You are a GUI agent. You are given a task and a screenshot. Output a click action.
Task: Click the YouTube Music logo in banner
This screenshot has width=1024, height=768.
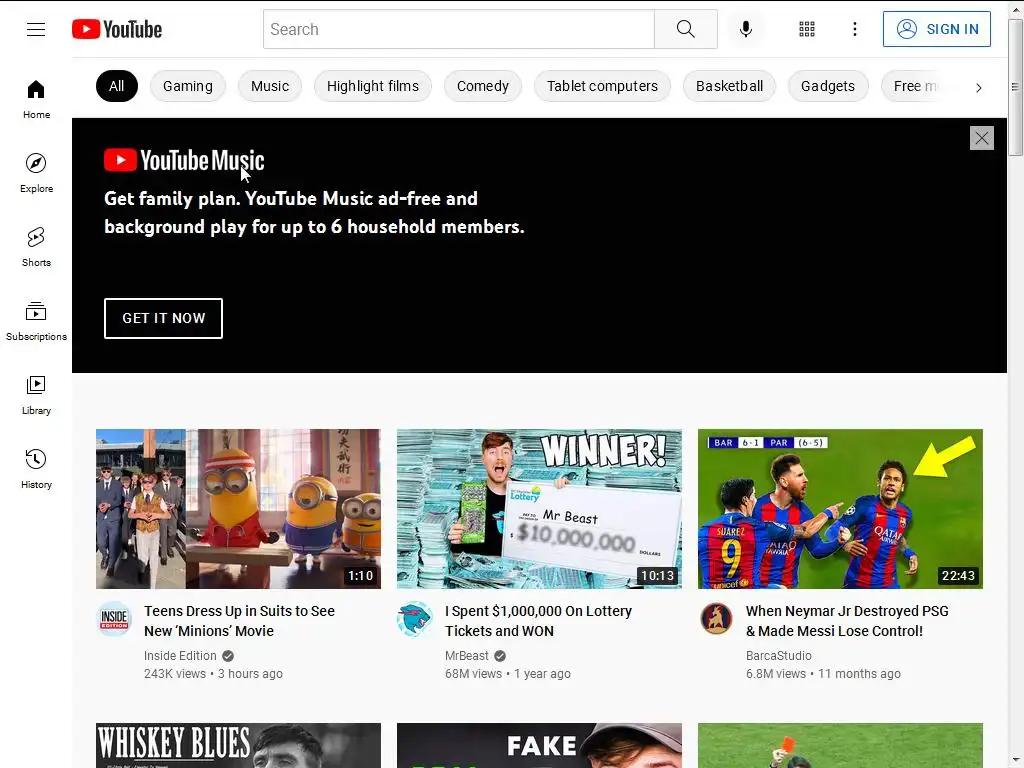tap(184, 161)
